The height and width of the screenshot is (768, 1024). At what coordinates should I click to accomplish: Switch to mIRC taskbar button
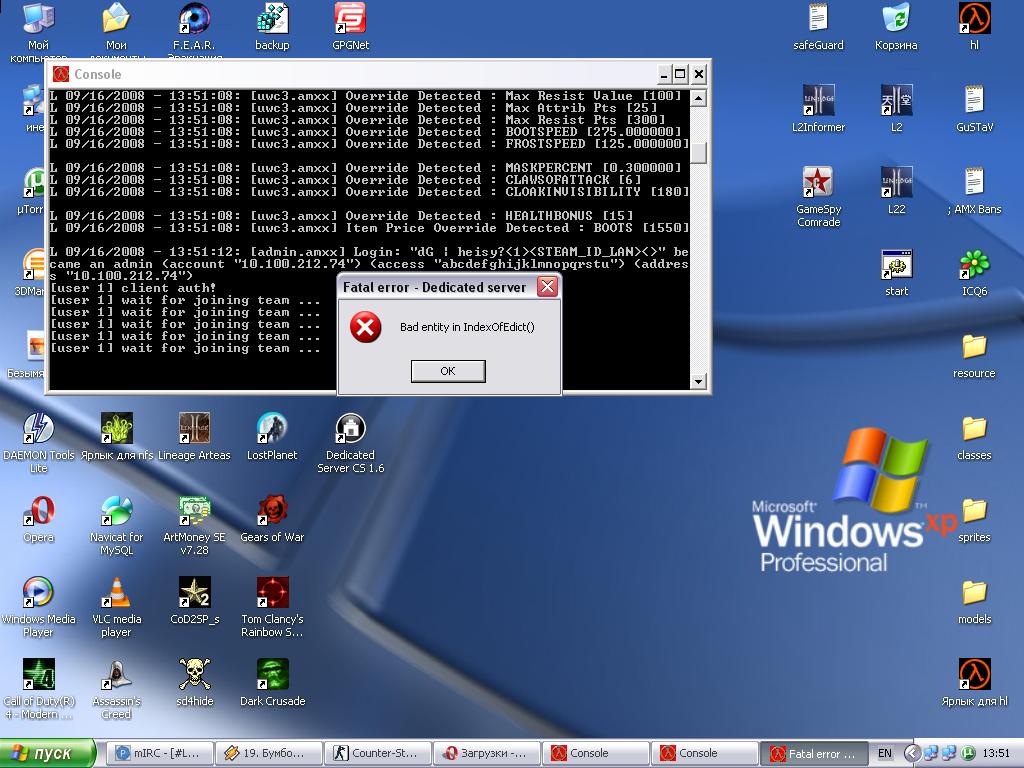coord(159,754)
